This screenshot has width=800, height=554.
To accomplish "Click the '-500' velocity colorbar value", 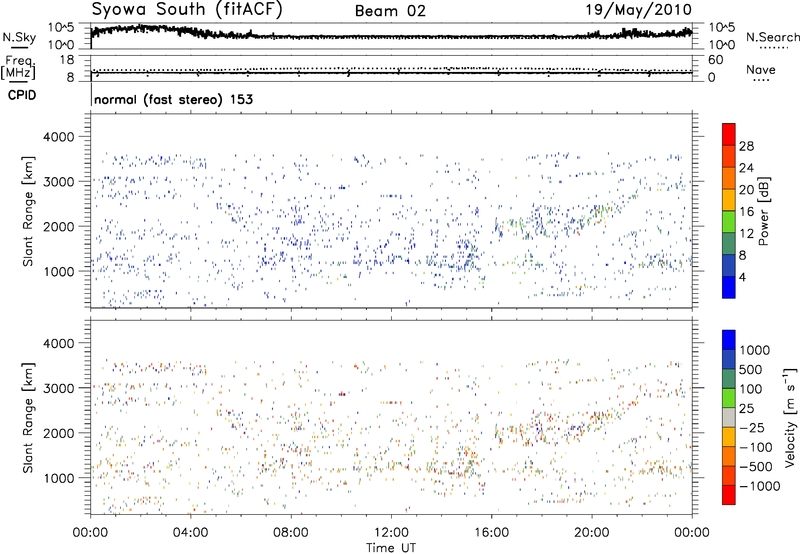I will coord(756,467).
